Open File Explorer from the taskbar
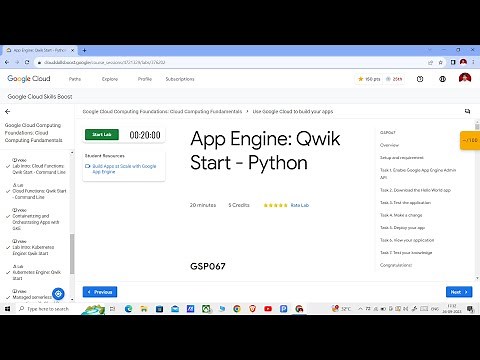Viewport: 480px width, 360px height. (144, 309)
